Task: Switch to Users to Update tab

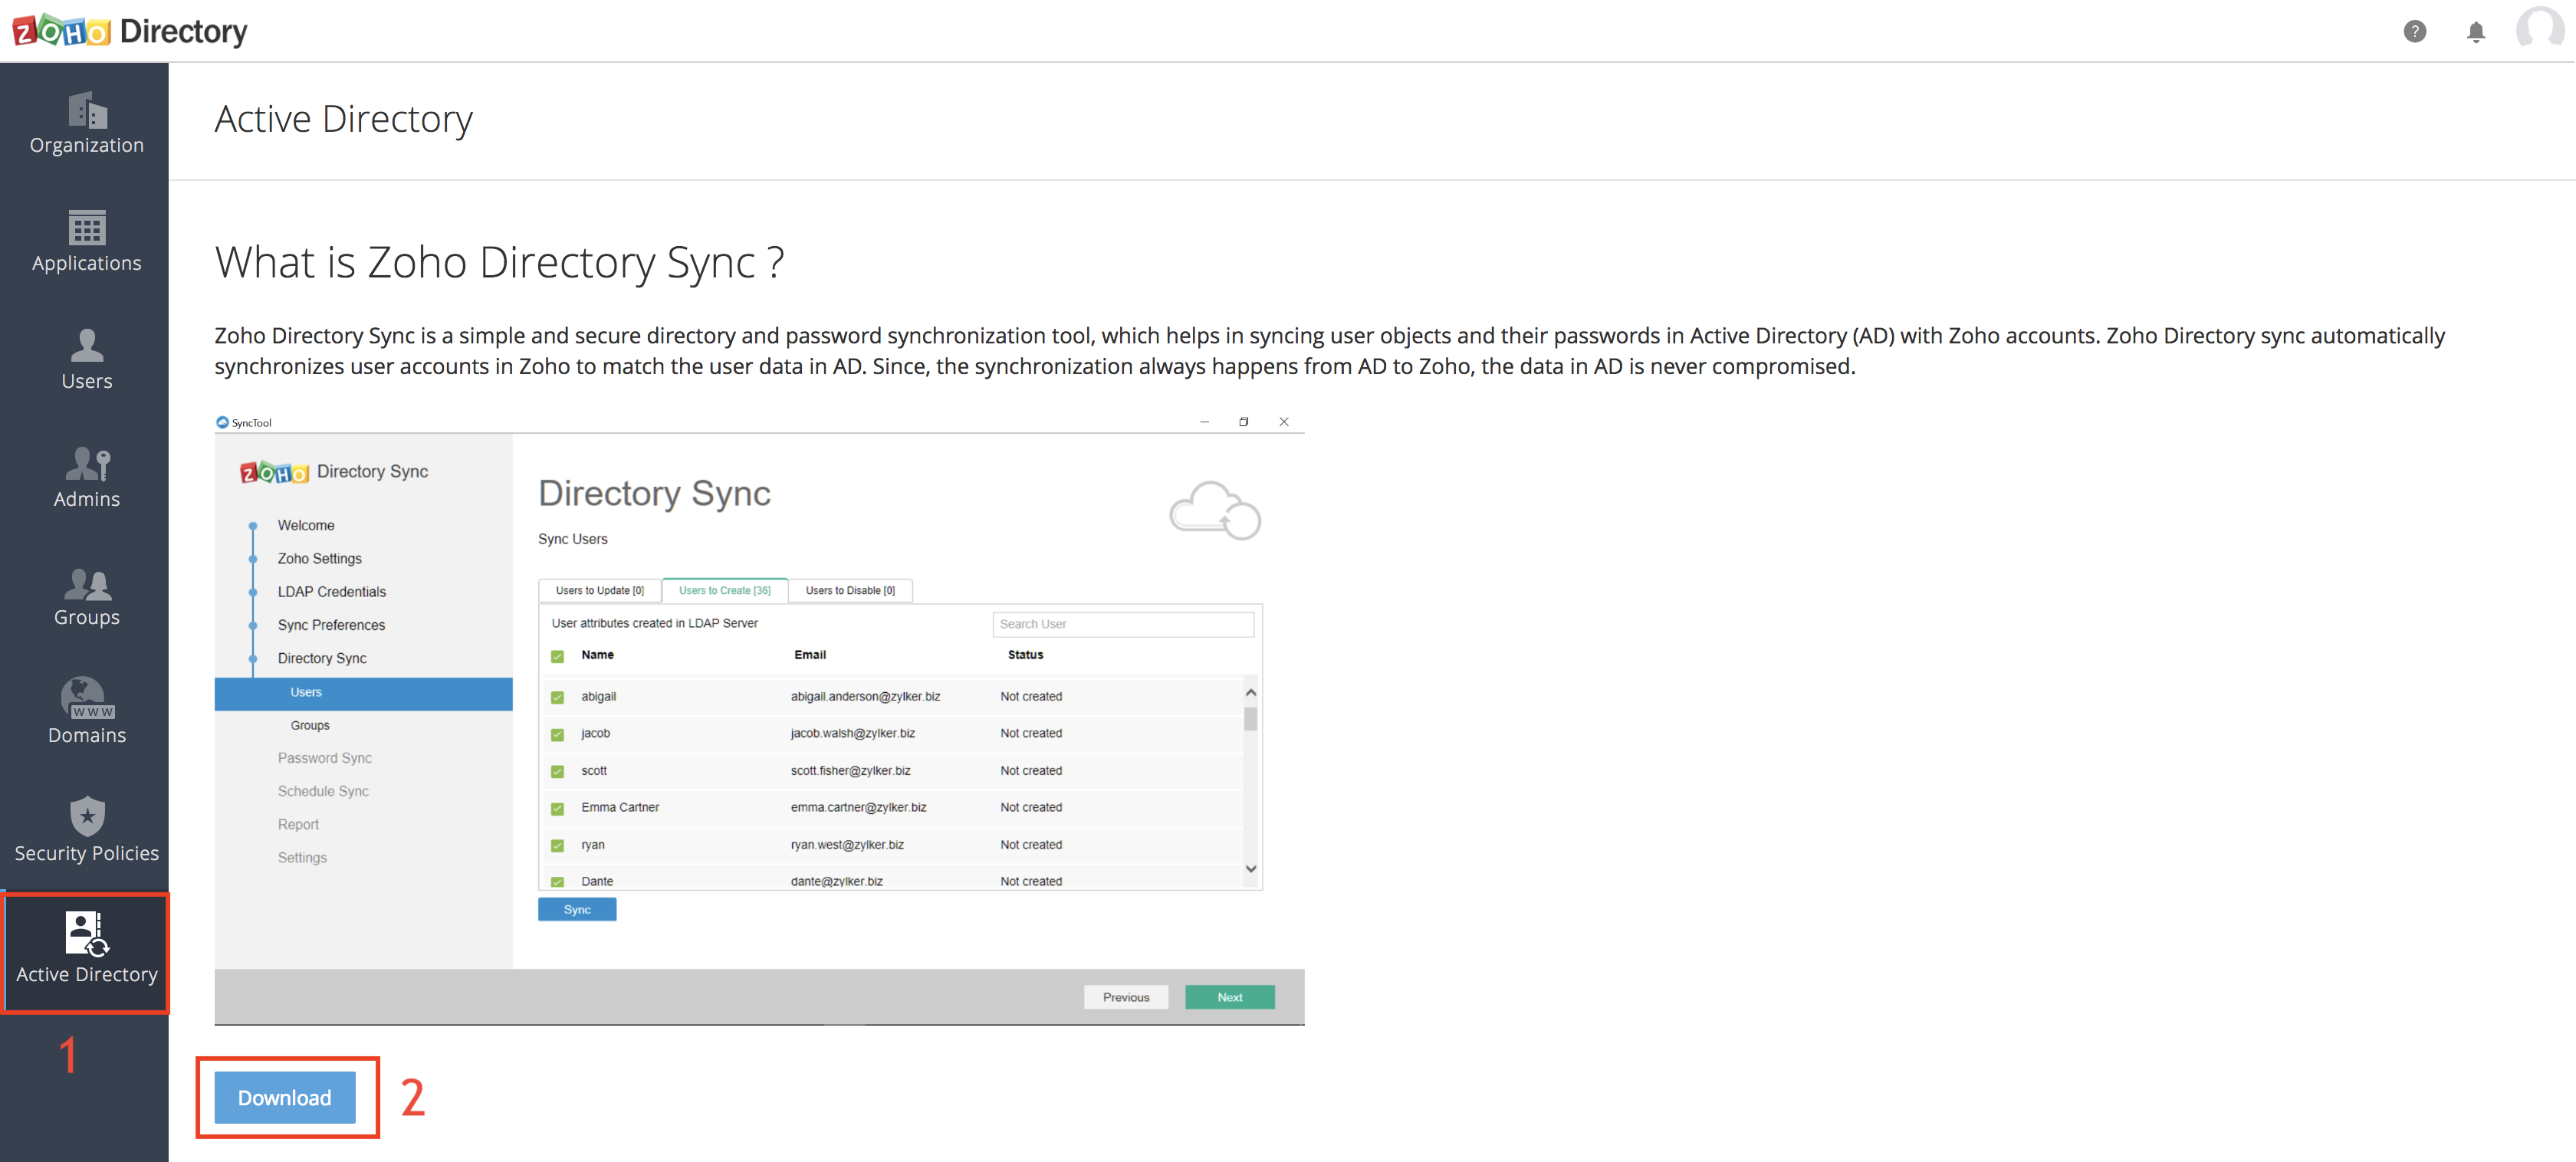Action: 600,590
